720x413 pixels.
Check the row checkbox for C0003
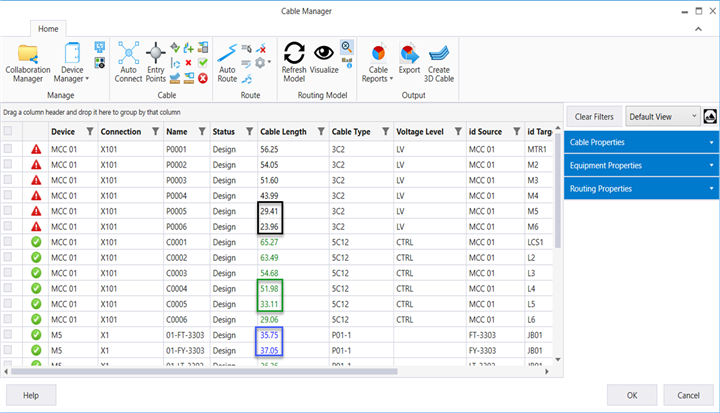click(x=8, y=272)
